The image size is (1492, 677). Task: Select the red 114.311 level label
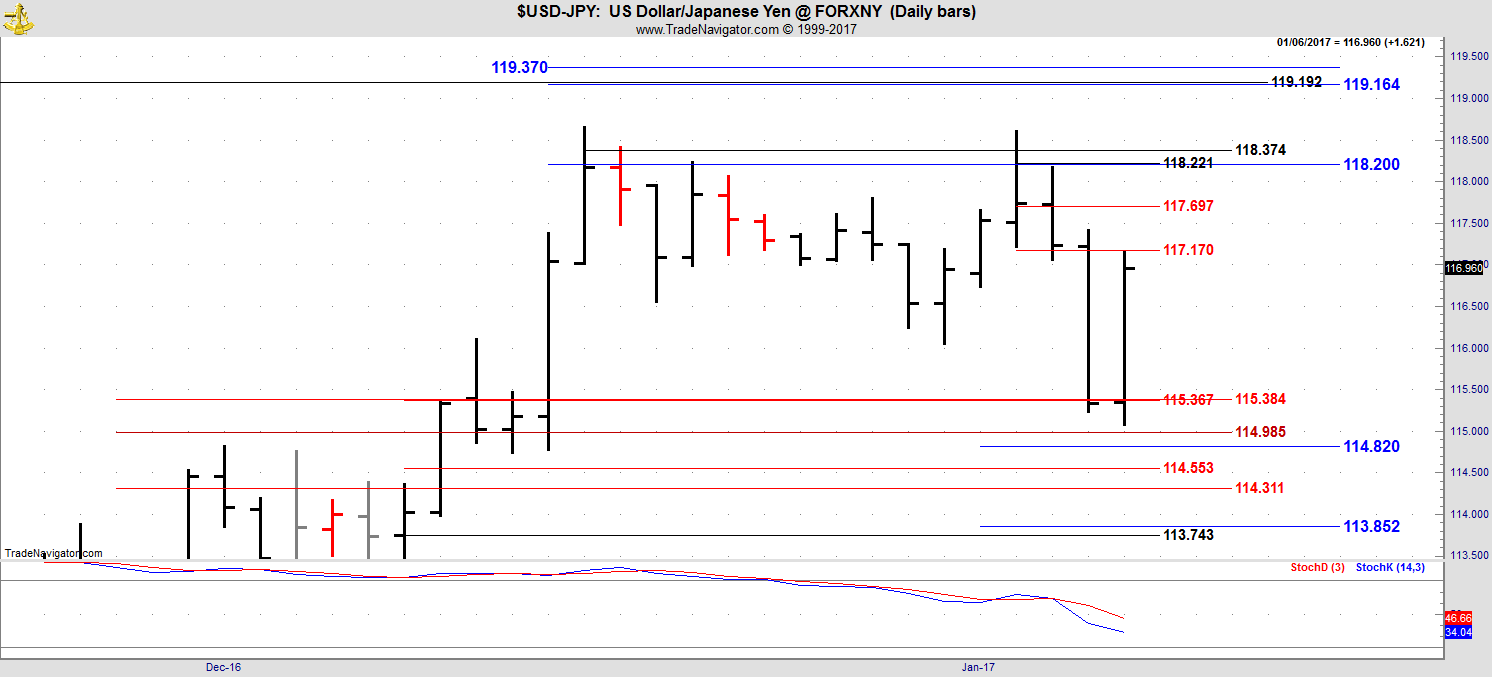pos(1260,488)
